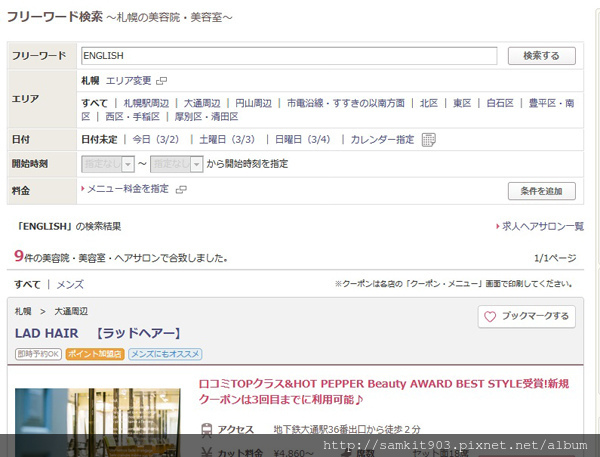Click the 条件を追加 button
Image resolution: width=600 pixels, height=457 pixels.
[x=541, y=191]
